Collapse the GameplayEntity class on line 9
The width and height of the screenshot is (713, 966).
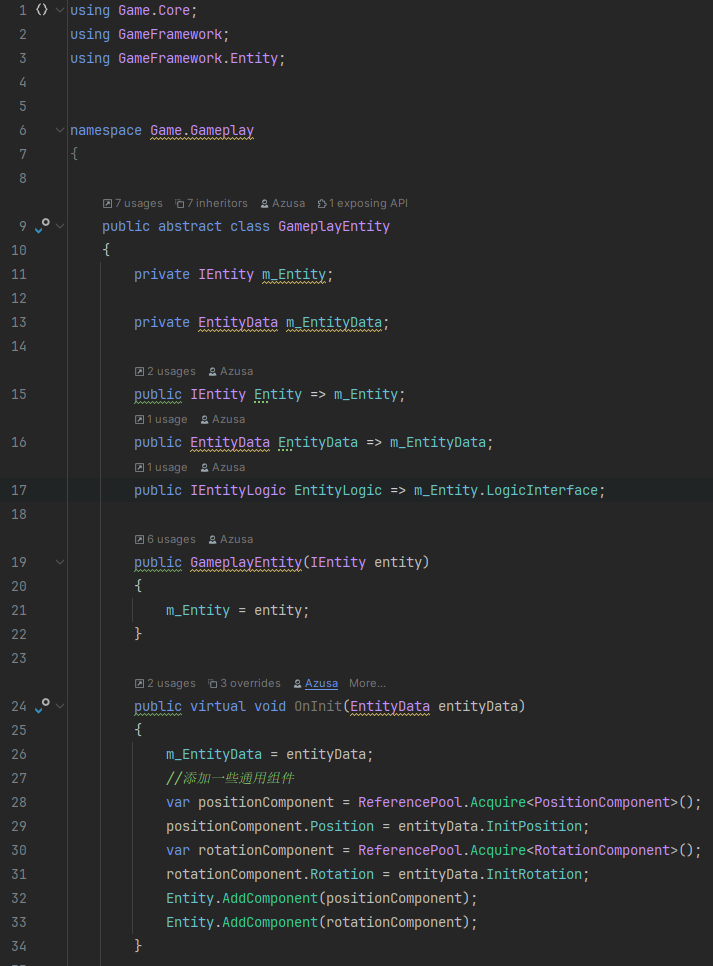(x=60, y=226)
